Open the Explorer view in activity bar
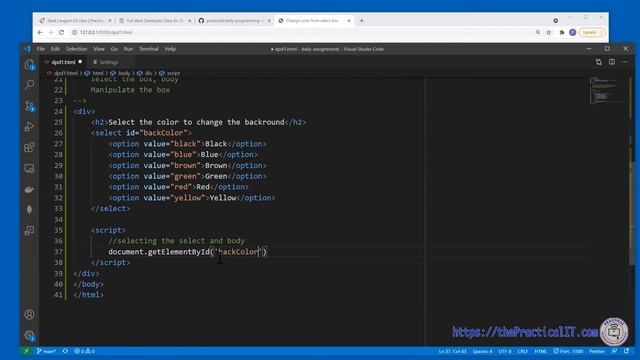 [29, 64]
